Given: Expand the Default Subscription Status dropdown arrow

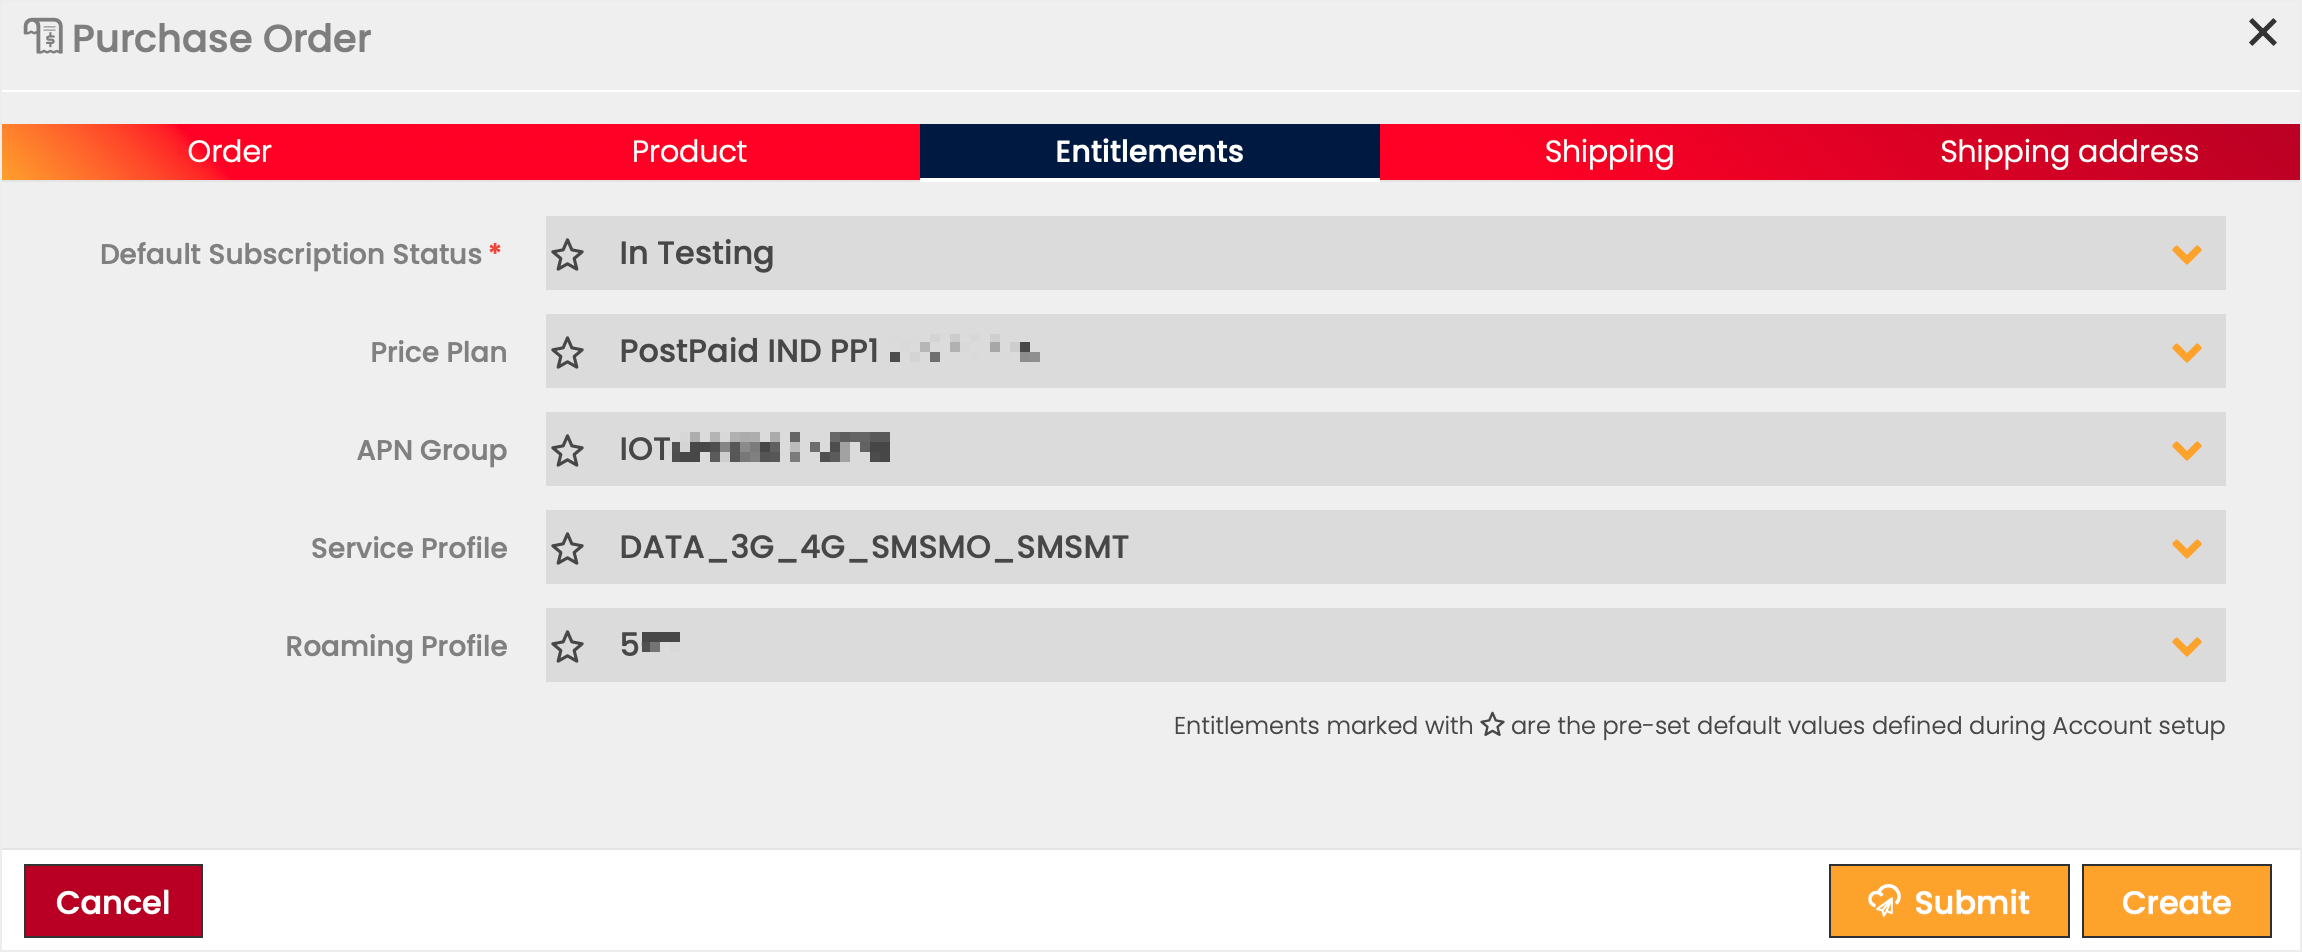Looking at the screenshot, I should [x=2187, y=255].
